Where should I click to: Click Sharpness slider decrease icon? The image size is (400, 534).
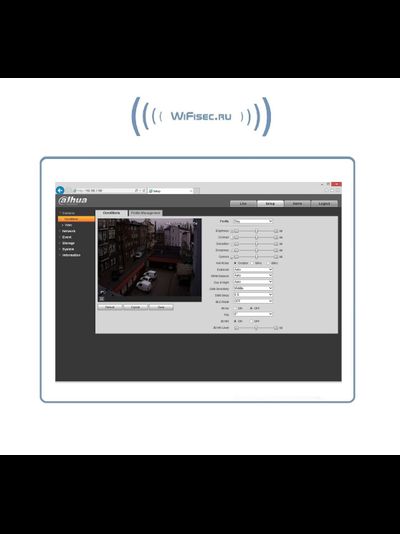236,250
